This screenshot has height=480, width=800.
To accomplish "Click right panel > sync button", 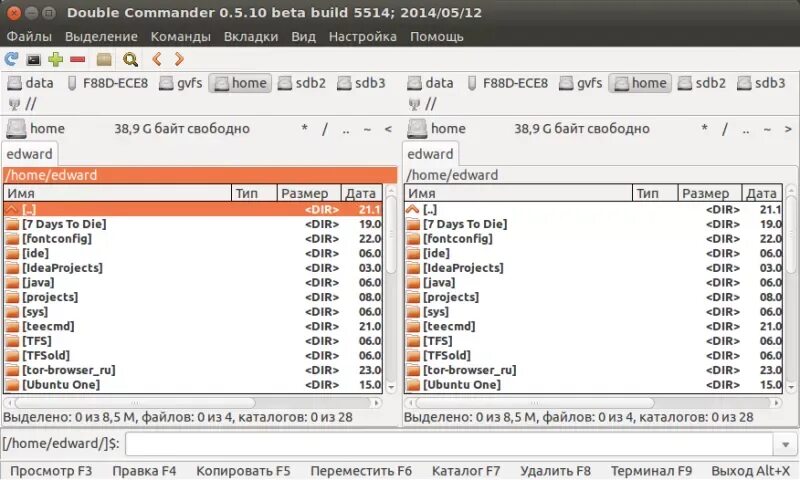I will [788, 129].
